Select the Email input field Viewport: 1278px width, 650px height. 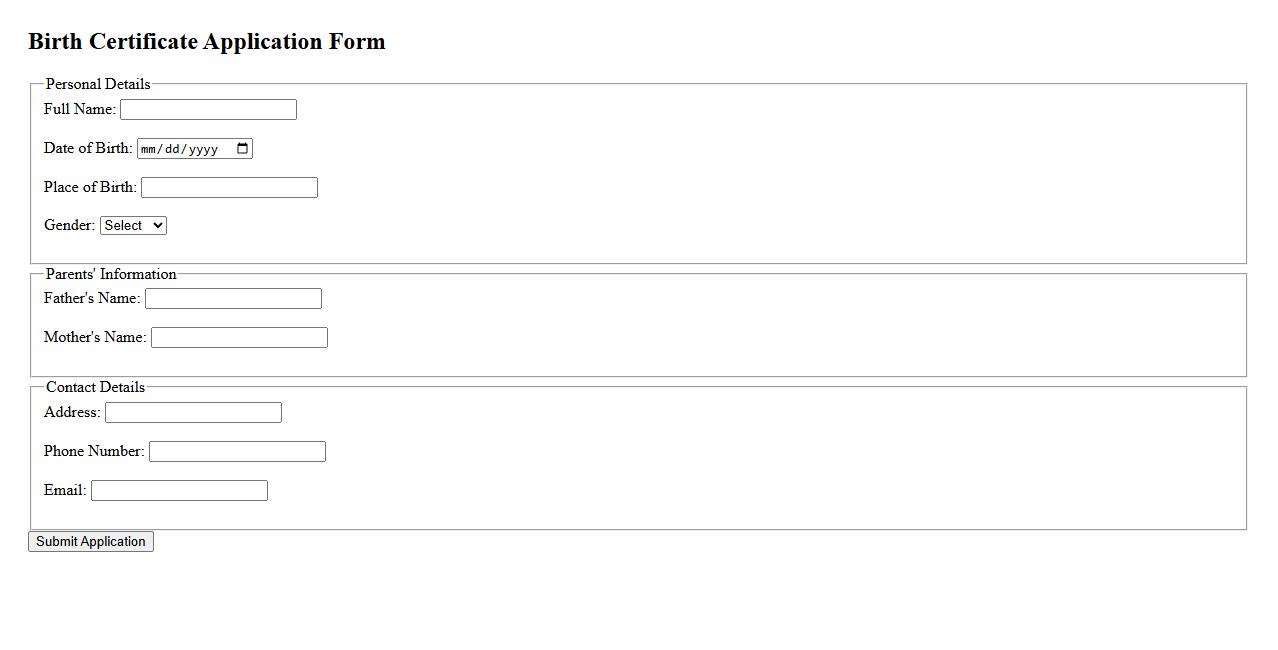[179, 491]
